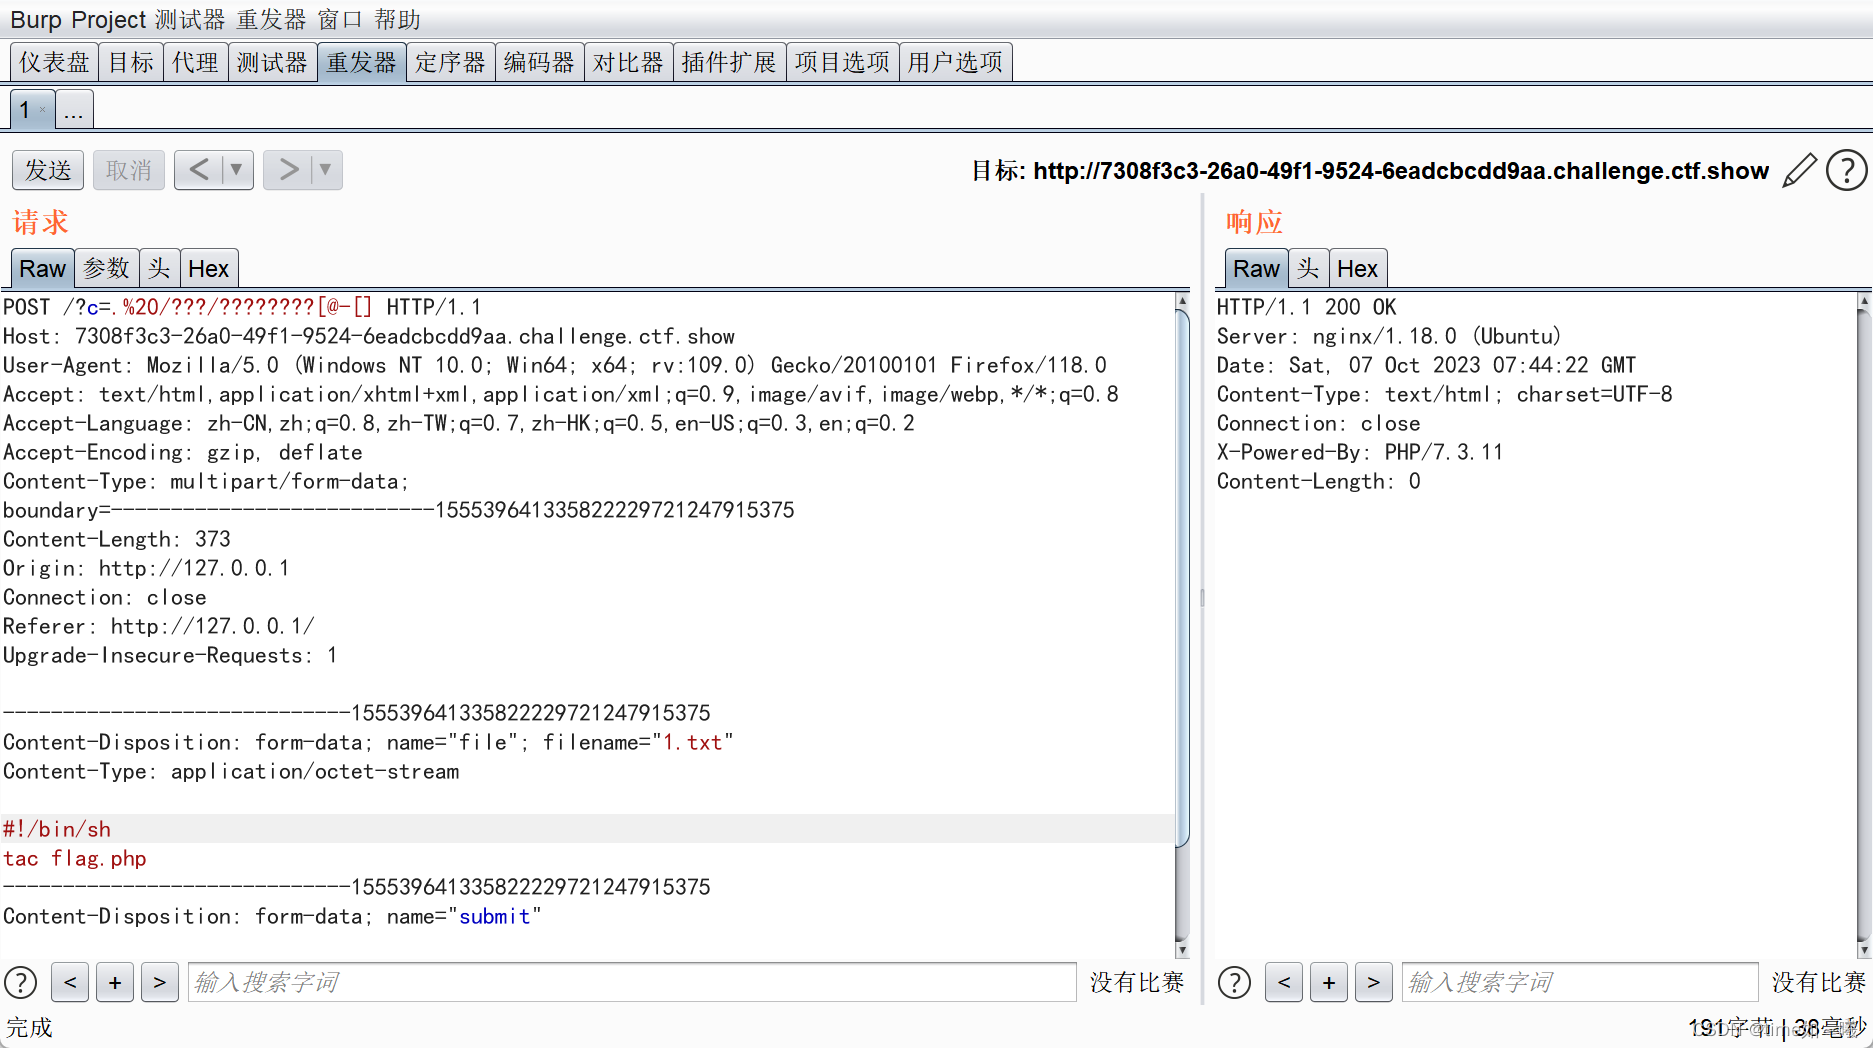1873x1048 pixels.
Task: Select request Raw tab
Action: click(x=42, y=268)
